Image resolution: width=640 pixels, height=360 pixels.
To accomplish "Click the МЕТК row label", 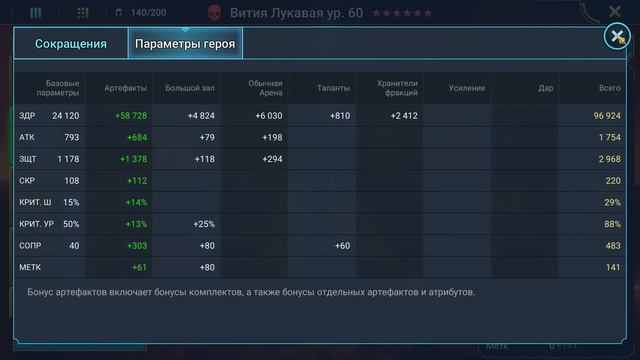I will 30,267.
